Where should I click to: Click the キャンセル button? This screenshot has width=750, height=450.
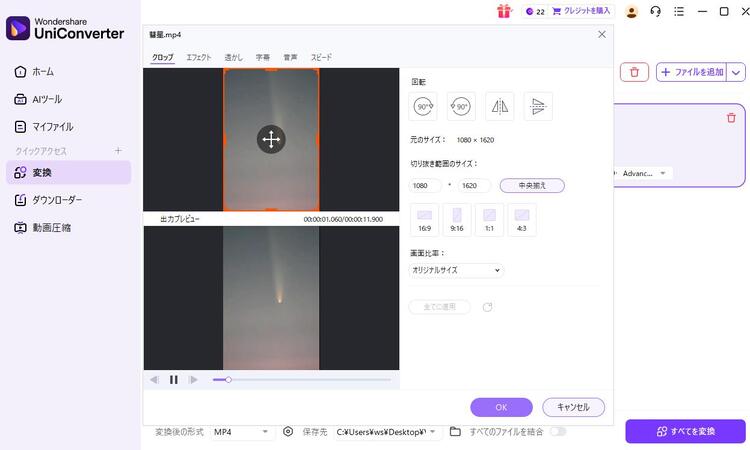tap(573, 407)
